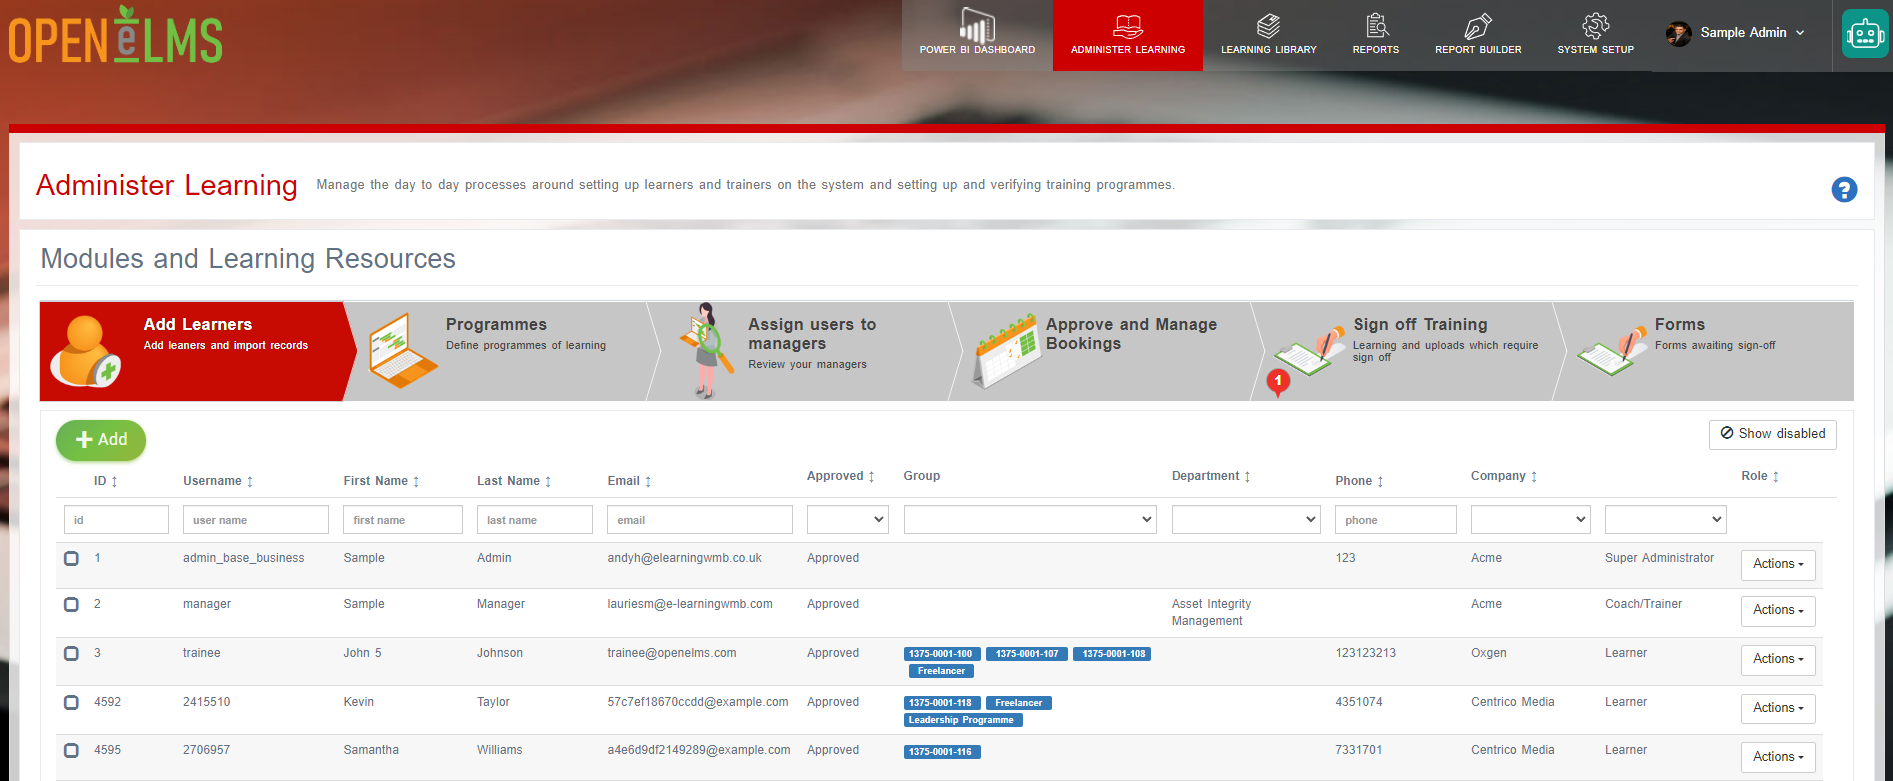Switch to Add Learners tab
1893x781 pixels.
[197, 351]
